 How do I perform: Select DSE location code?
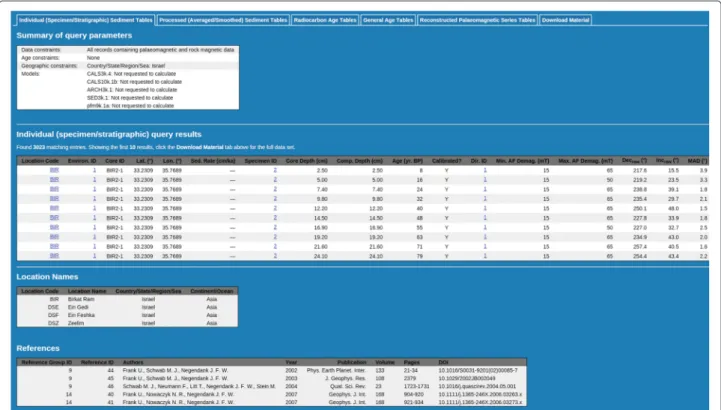(x=53, y=307)
